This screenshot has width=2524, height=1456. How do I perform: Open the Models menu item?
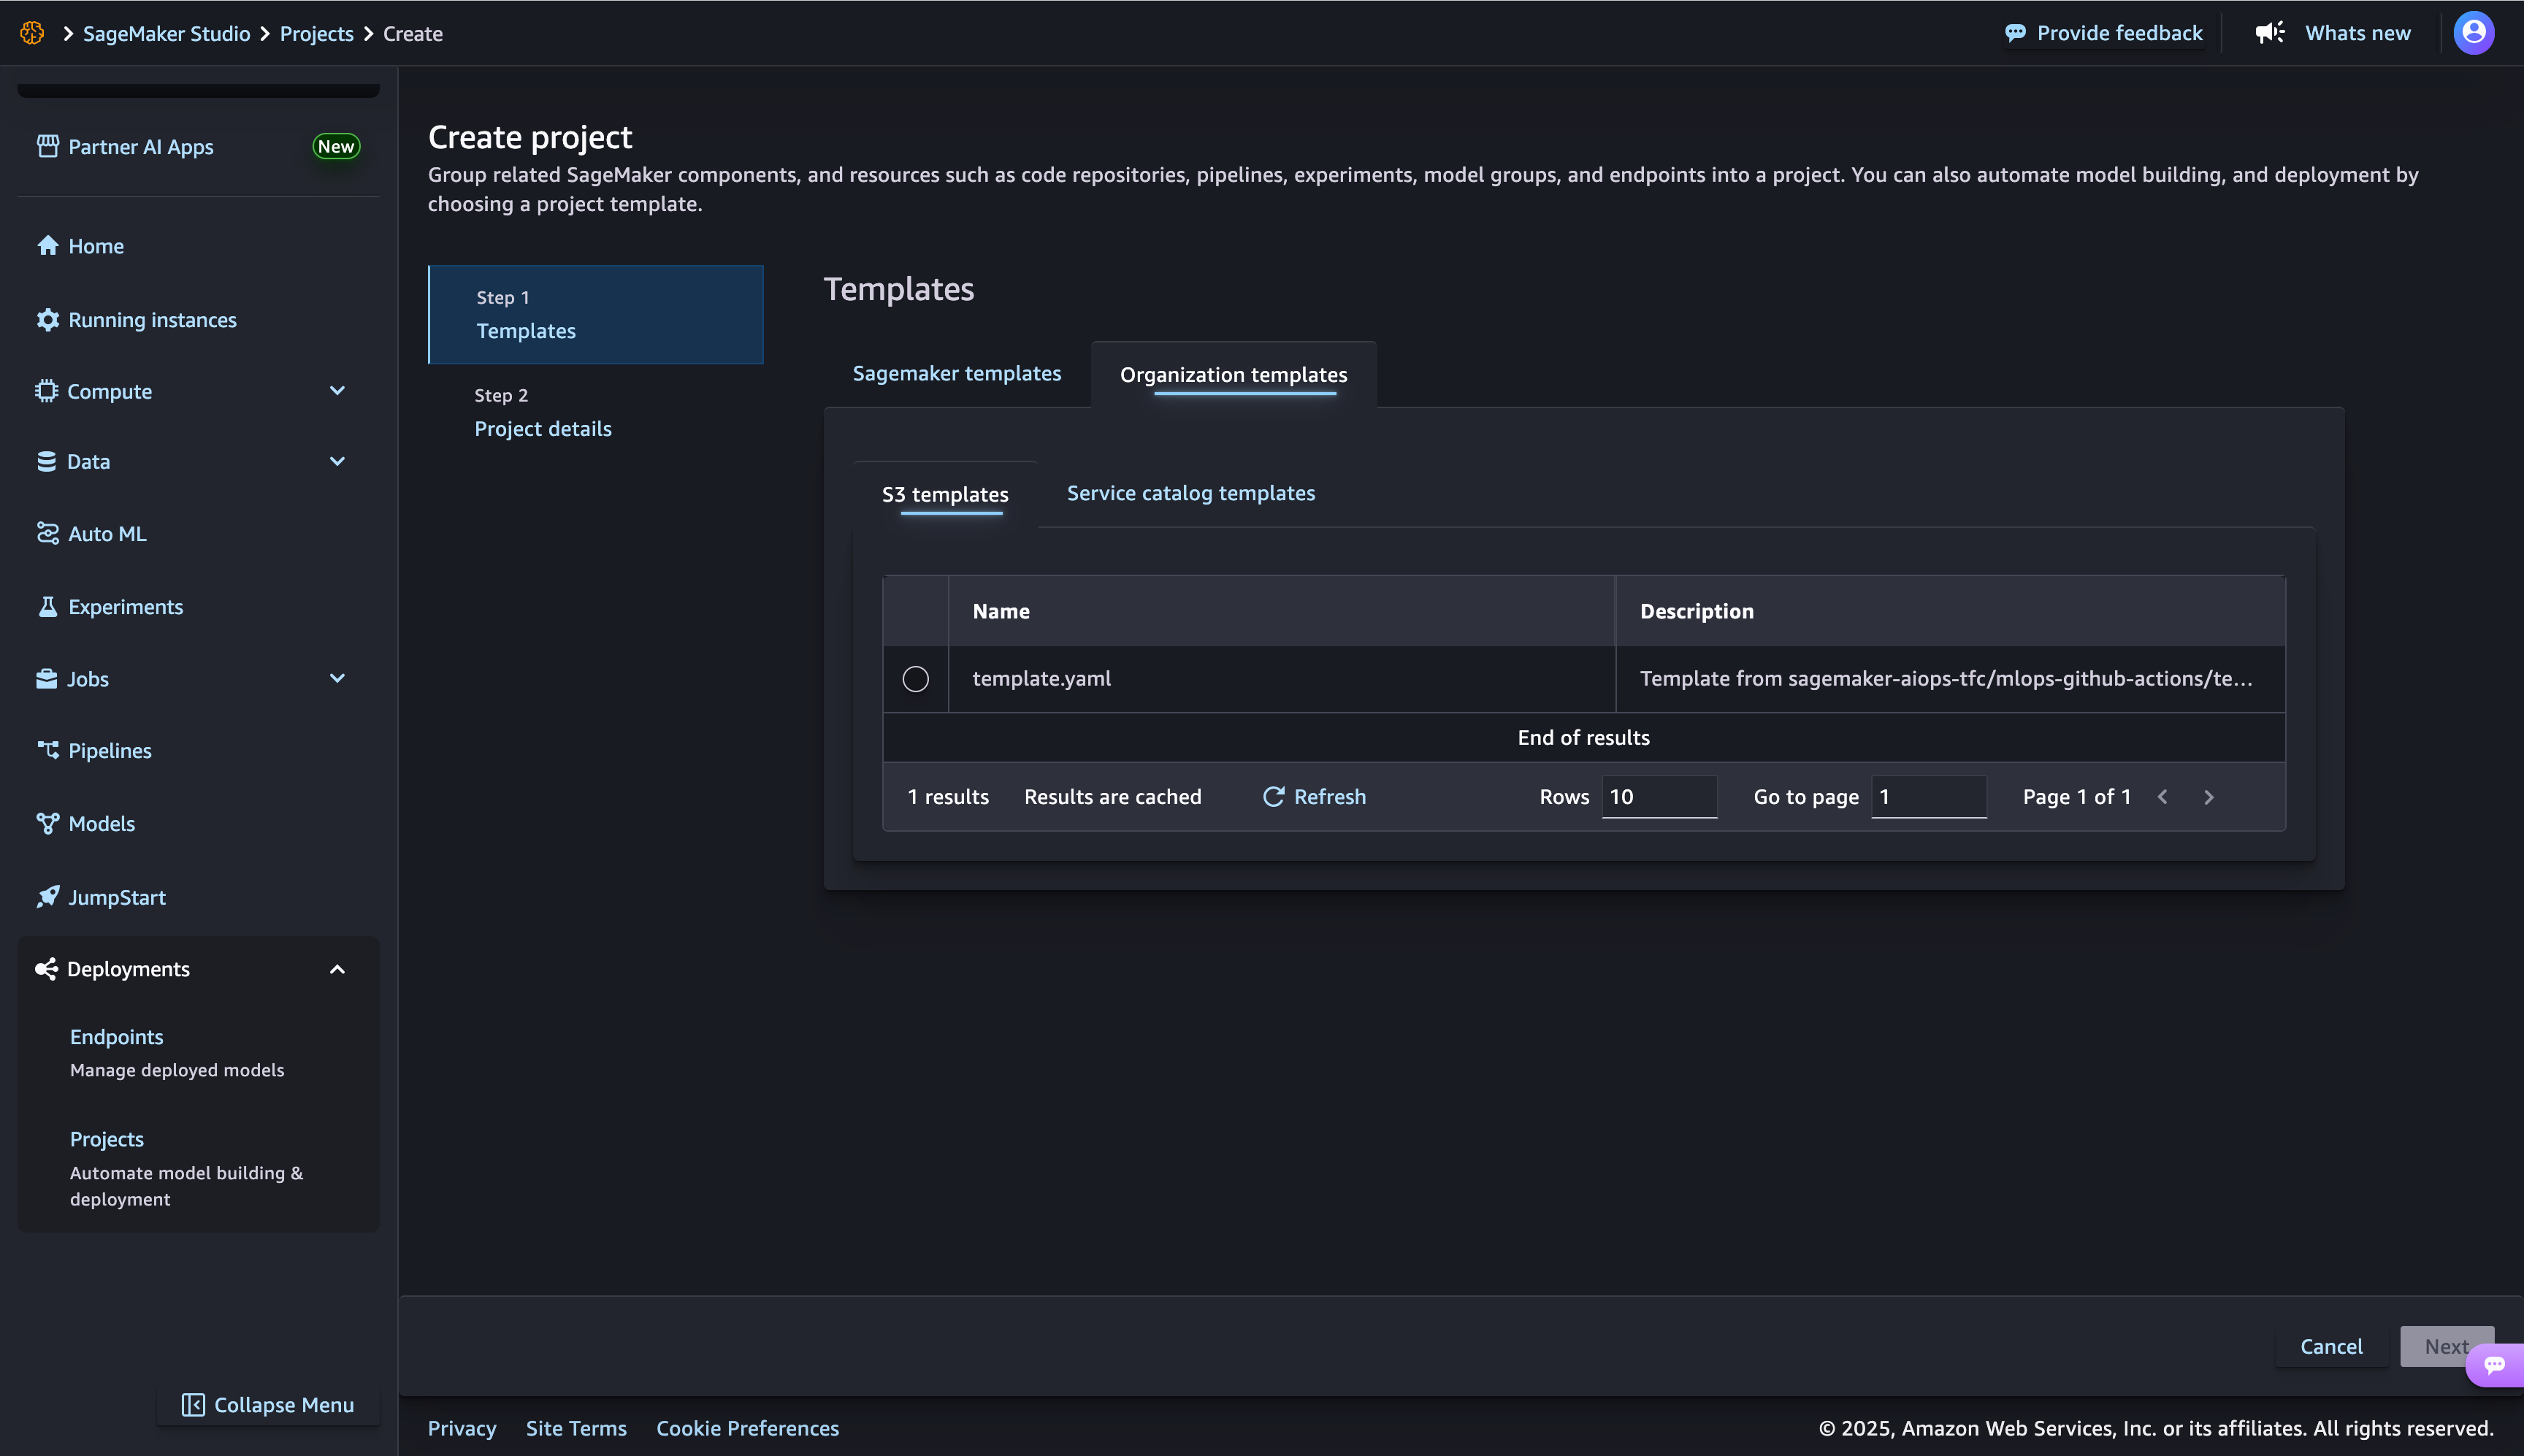click(x=198, y=823)
